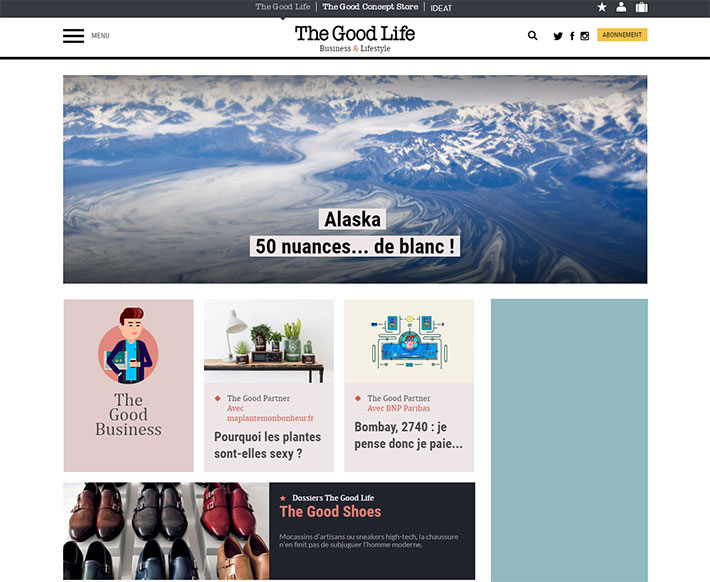
Task: Read 'Pourquoi les plantes sont-elles sexy ?'
Action: [268, 445]
